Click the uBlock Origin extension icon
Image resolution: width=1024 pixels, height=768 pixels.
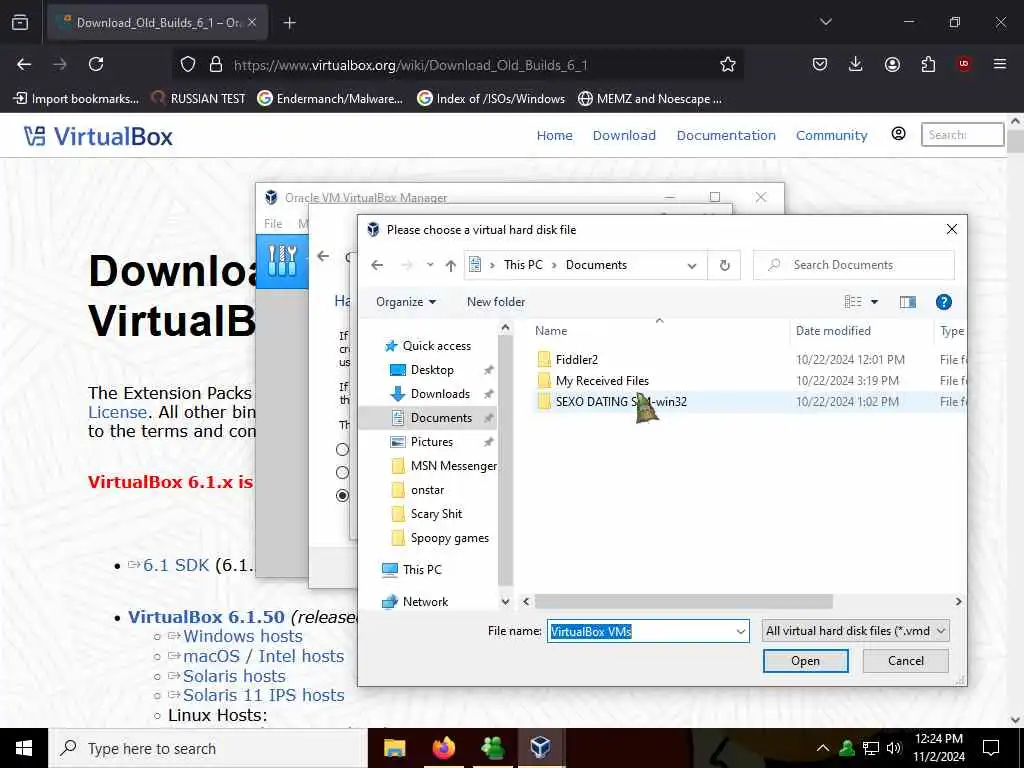tap(964, 64)
